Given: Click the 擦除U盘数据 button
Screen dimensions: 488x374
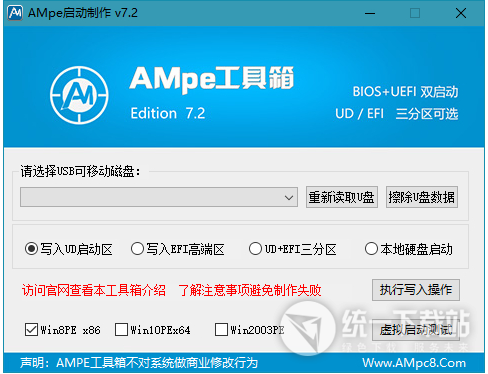Looking at the screenshot, I should click(422, 197).
